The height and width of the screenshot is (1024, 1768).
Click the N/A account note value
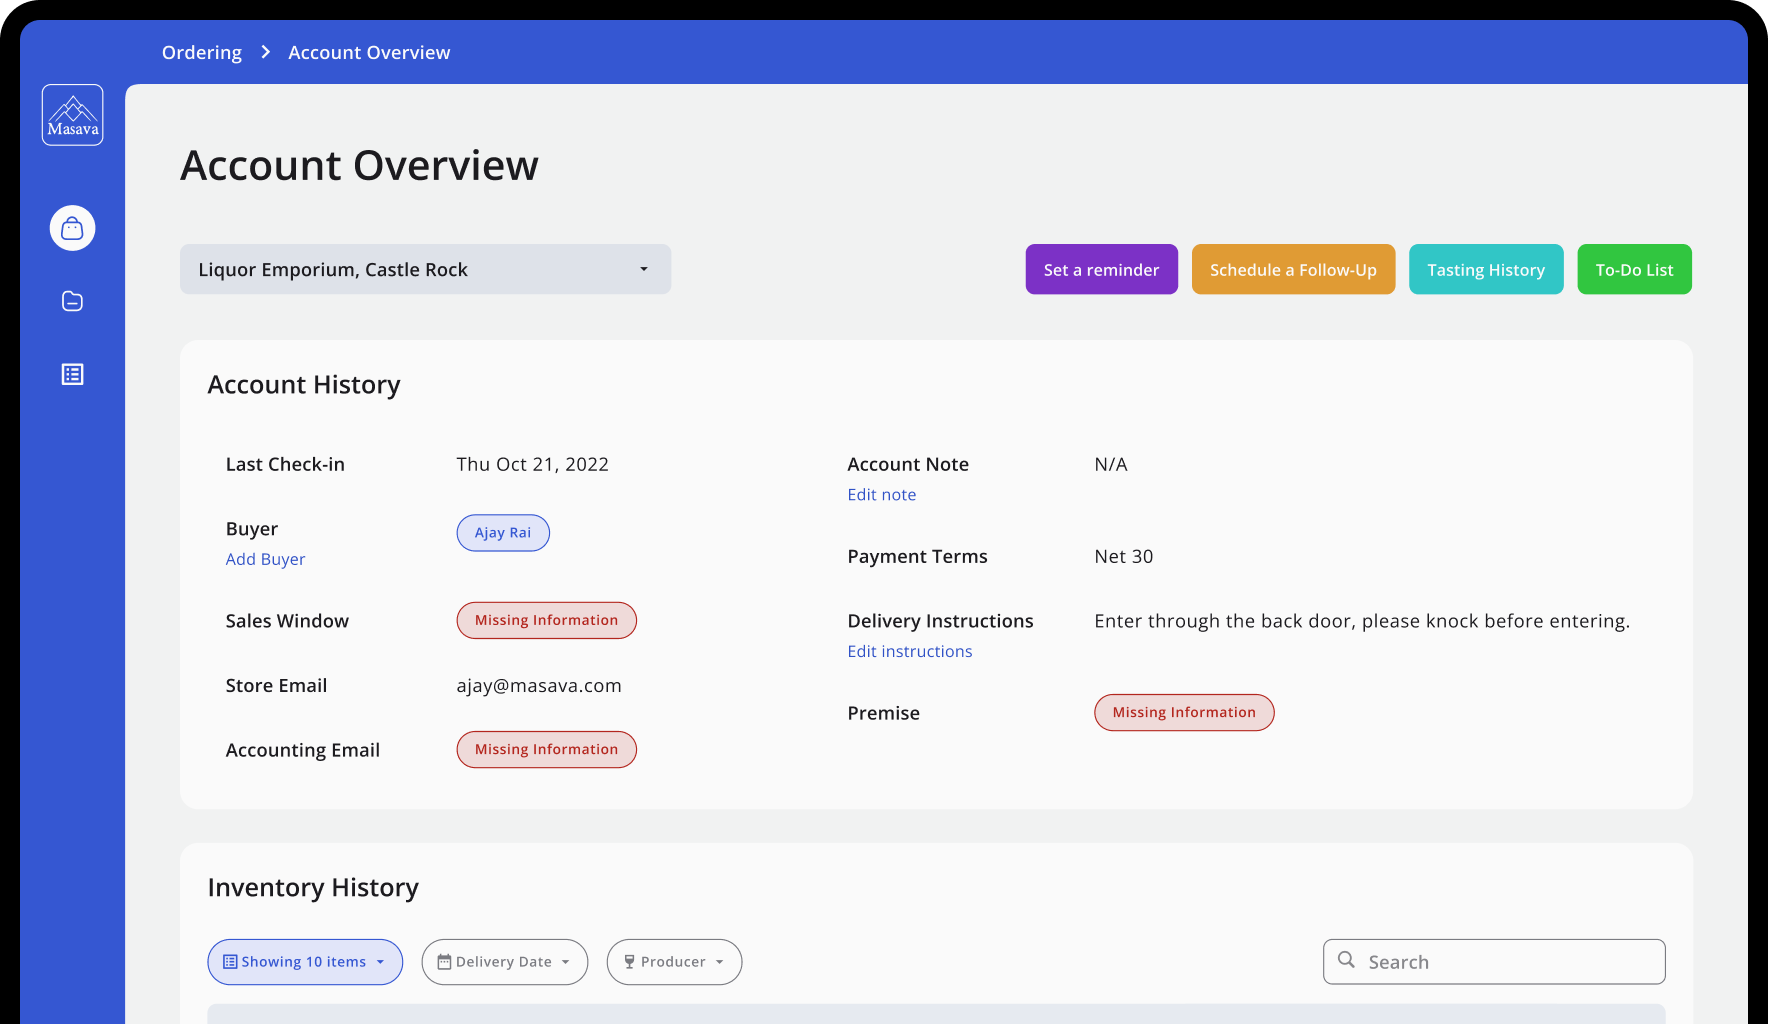tap(1110, 464)
